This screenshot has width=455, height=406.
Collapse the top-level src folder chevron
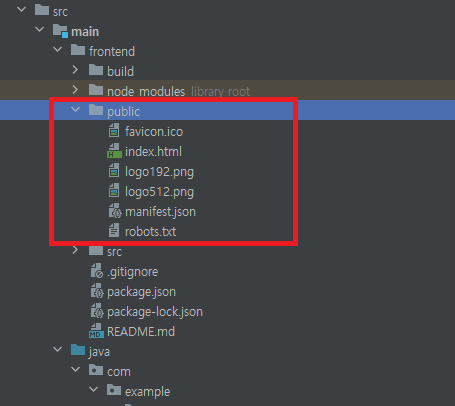pyautogui.click(x=22, y=10)
